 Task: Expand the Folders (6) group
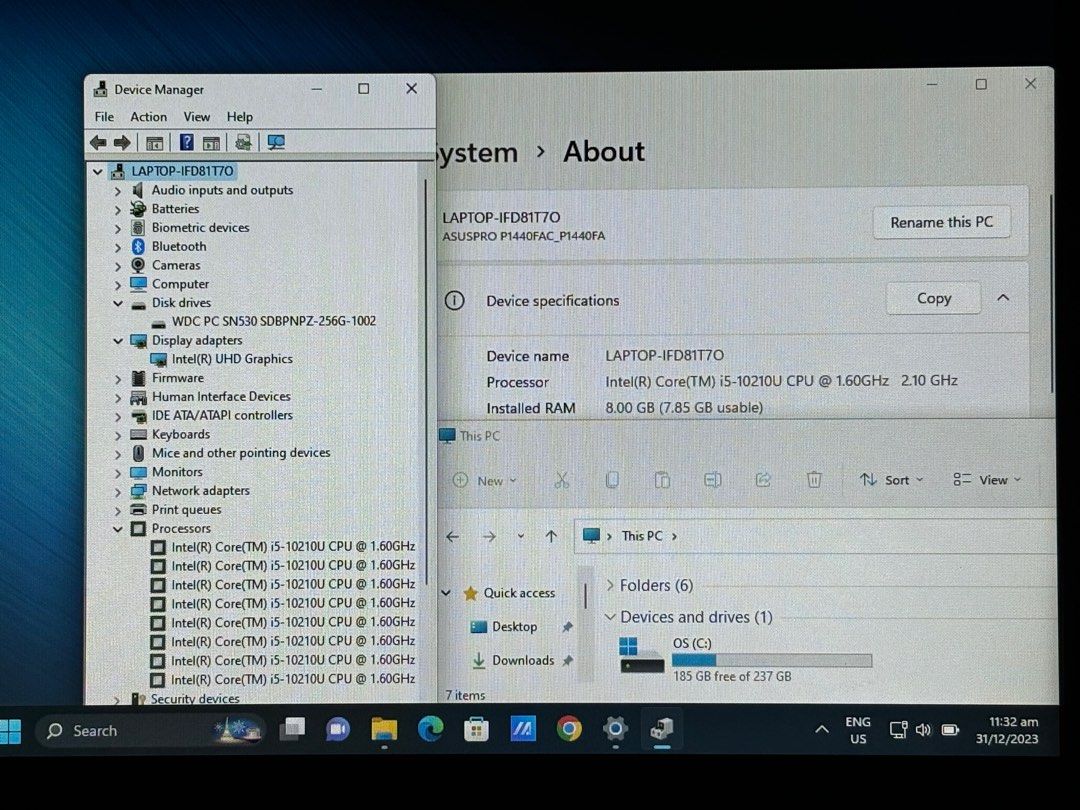(x=611, y=586)
